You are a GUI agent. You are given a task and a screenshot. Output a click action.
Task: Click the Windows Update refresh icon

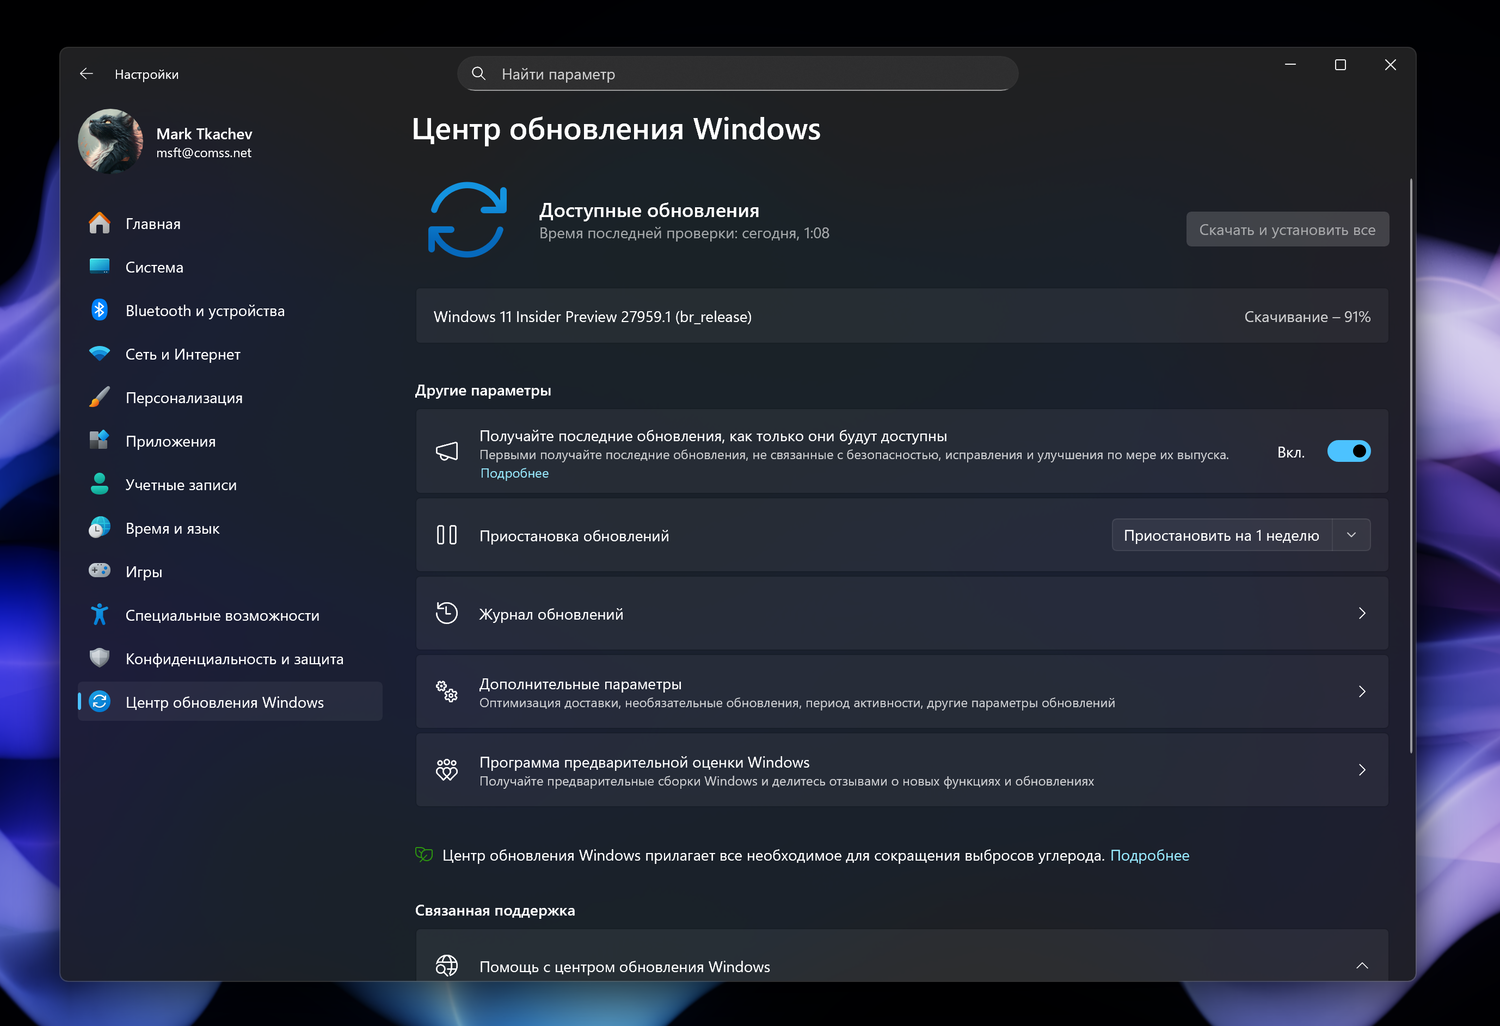pos(466,220)
